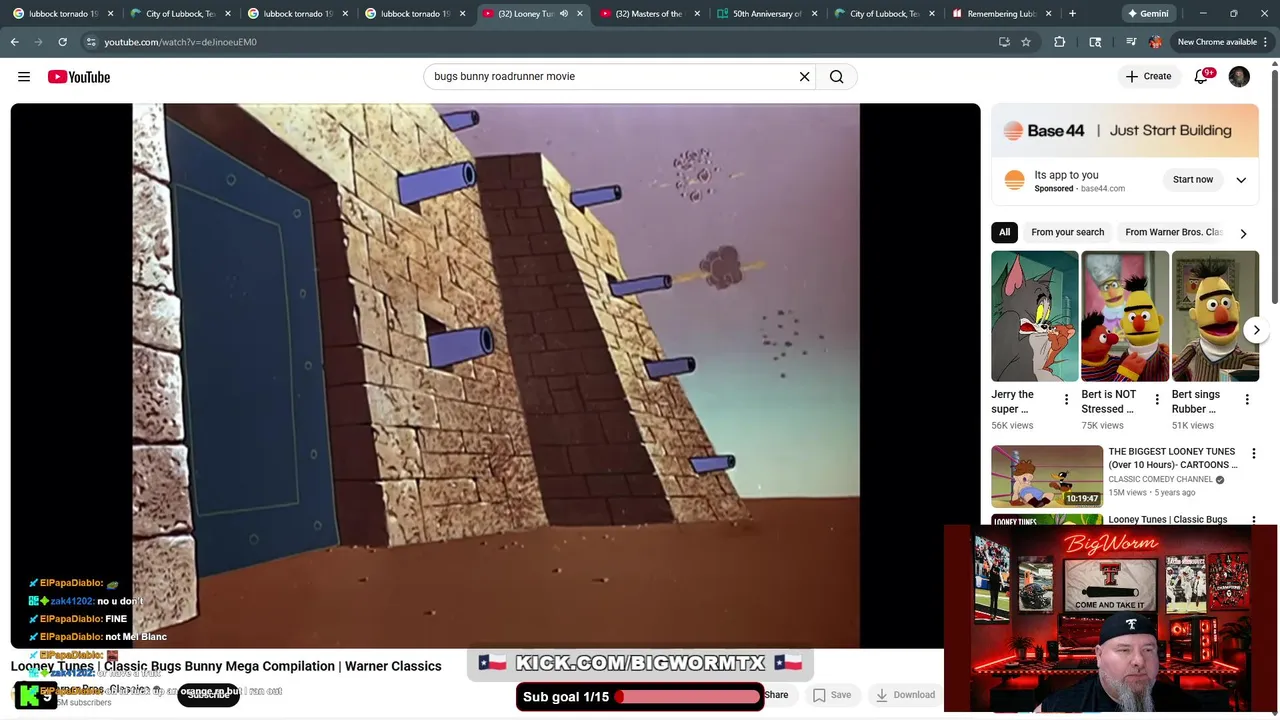Screen dimensions: 1280x720
Task: Open the media controls icon in toolbar
Action: click(x=1131, y=42)
